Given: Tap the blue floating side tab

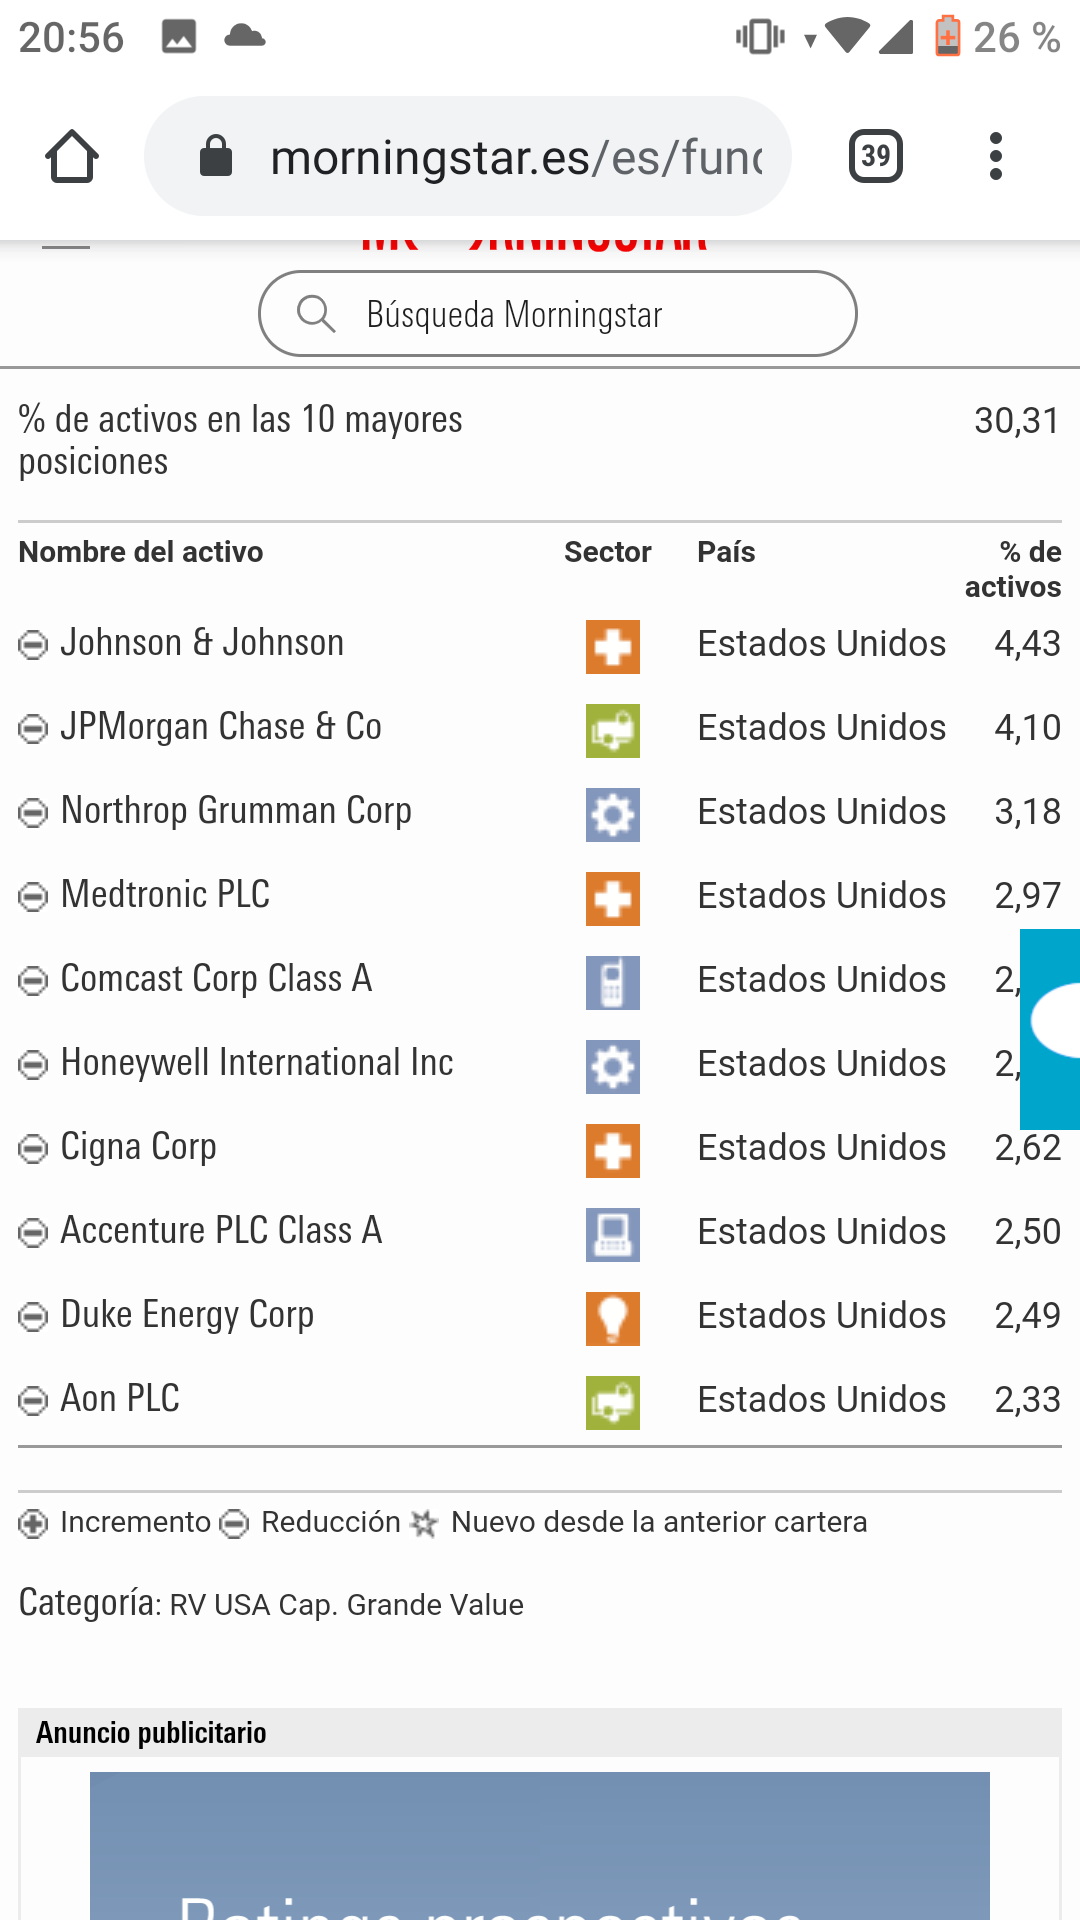Looking at the screenshot, I should pos(1051,1028).
